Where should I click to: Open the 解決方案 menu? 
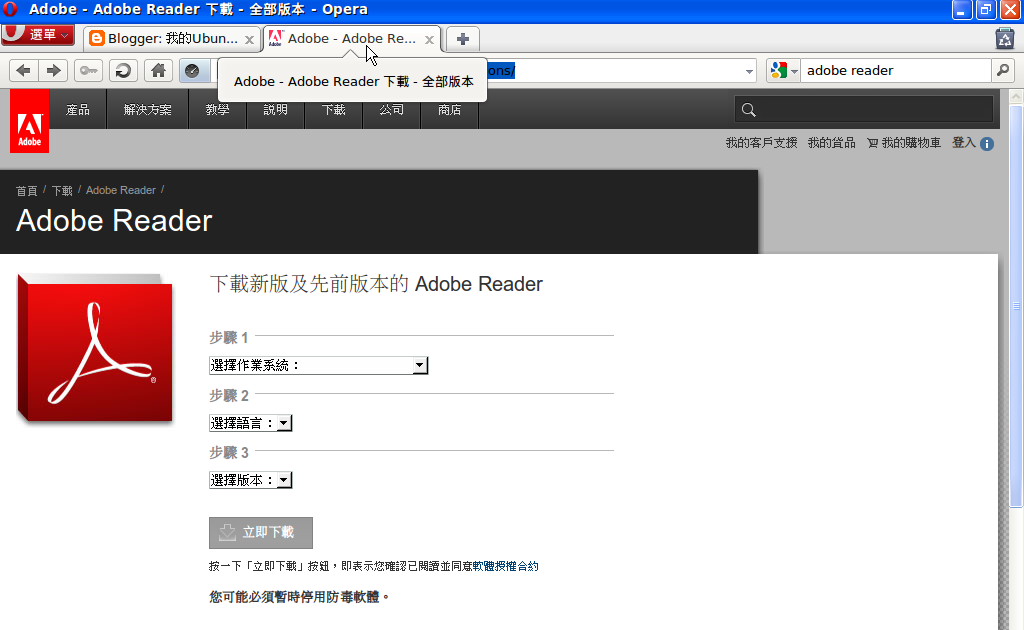click(x=148, y=110)
